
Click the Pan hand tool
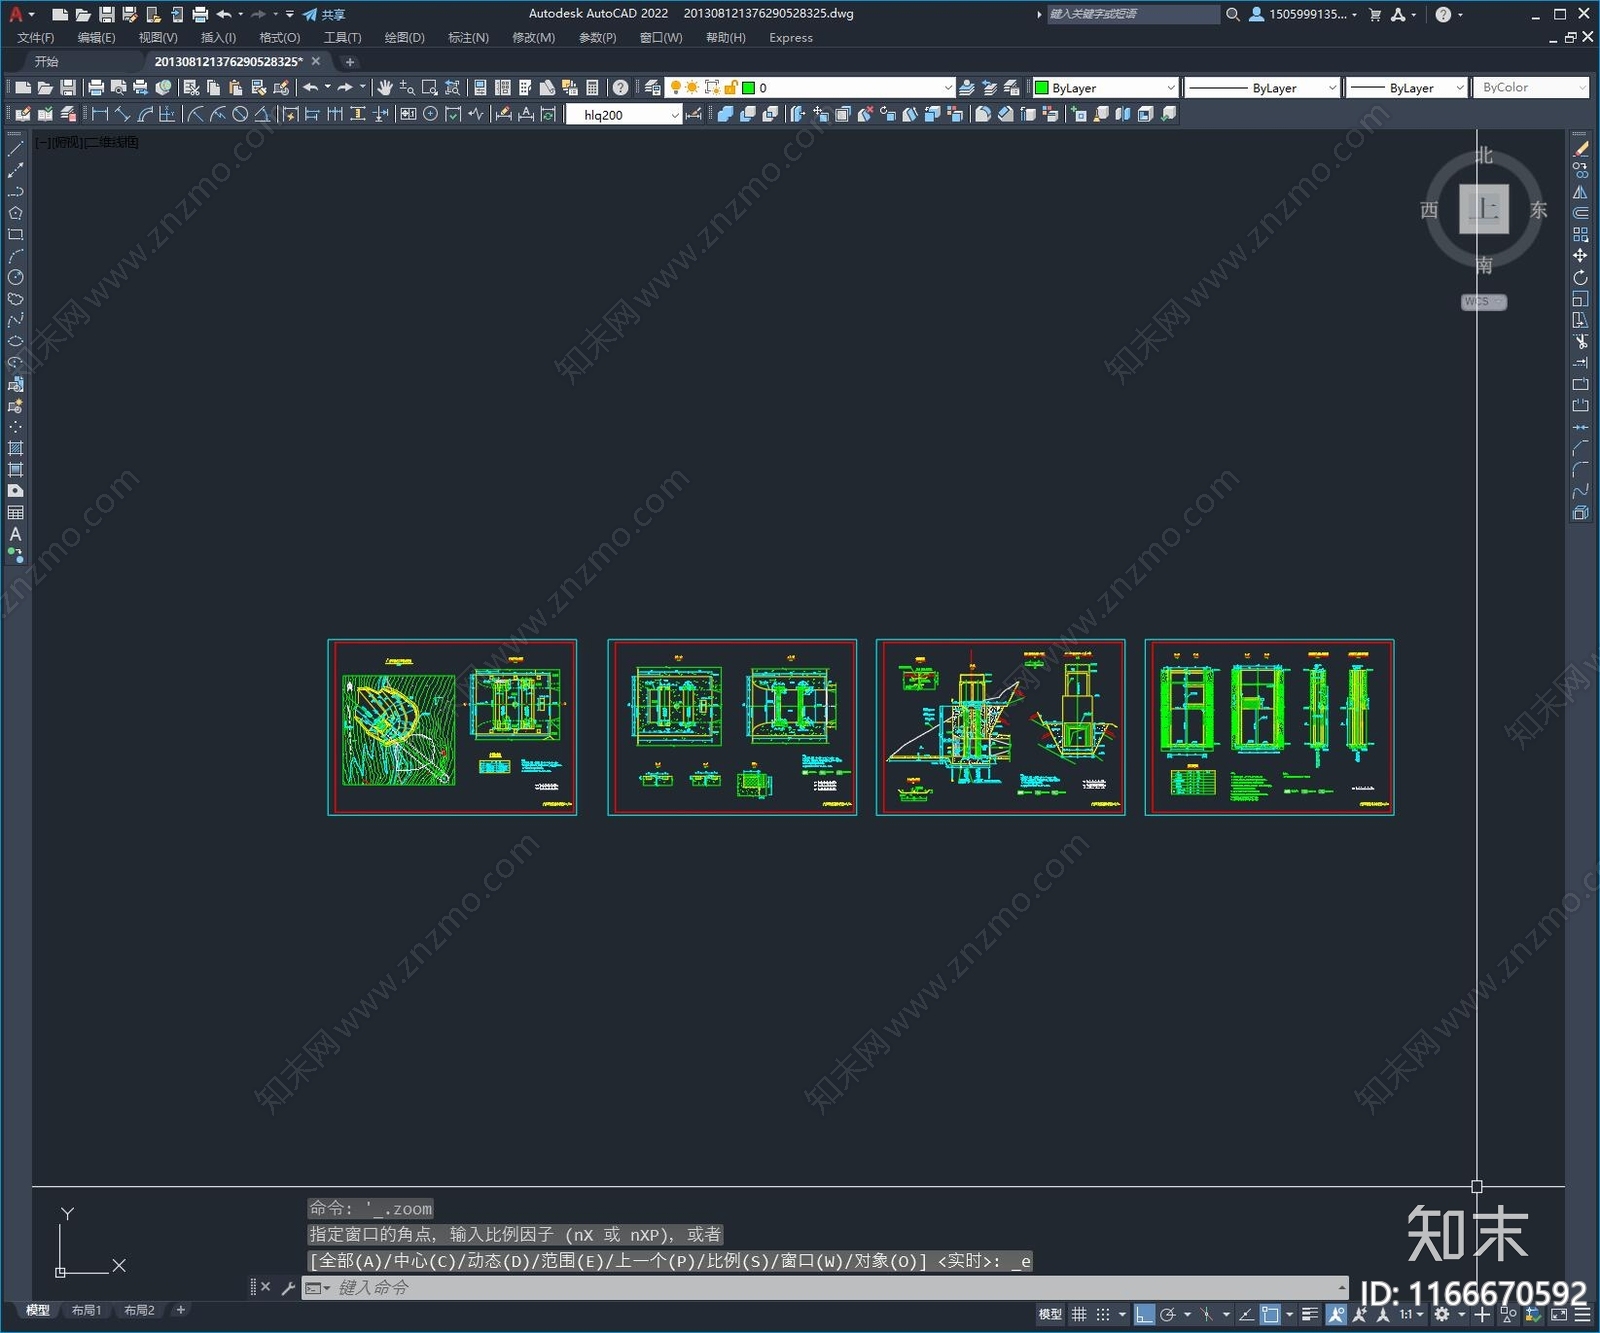(385, 88)
